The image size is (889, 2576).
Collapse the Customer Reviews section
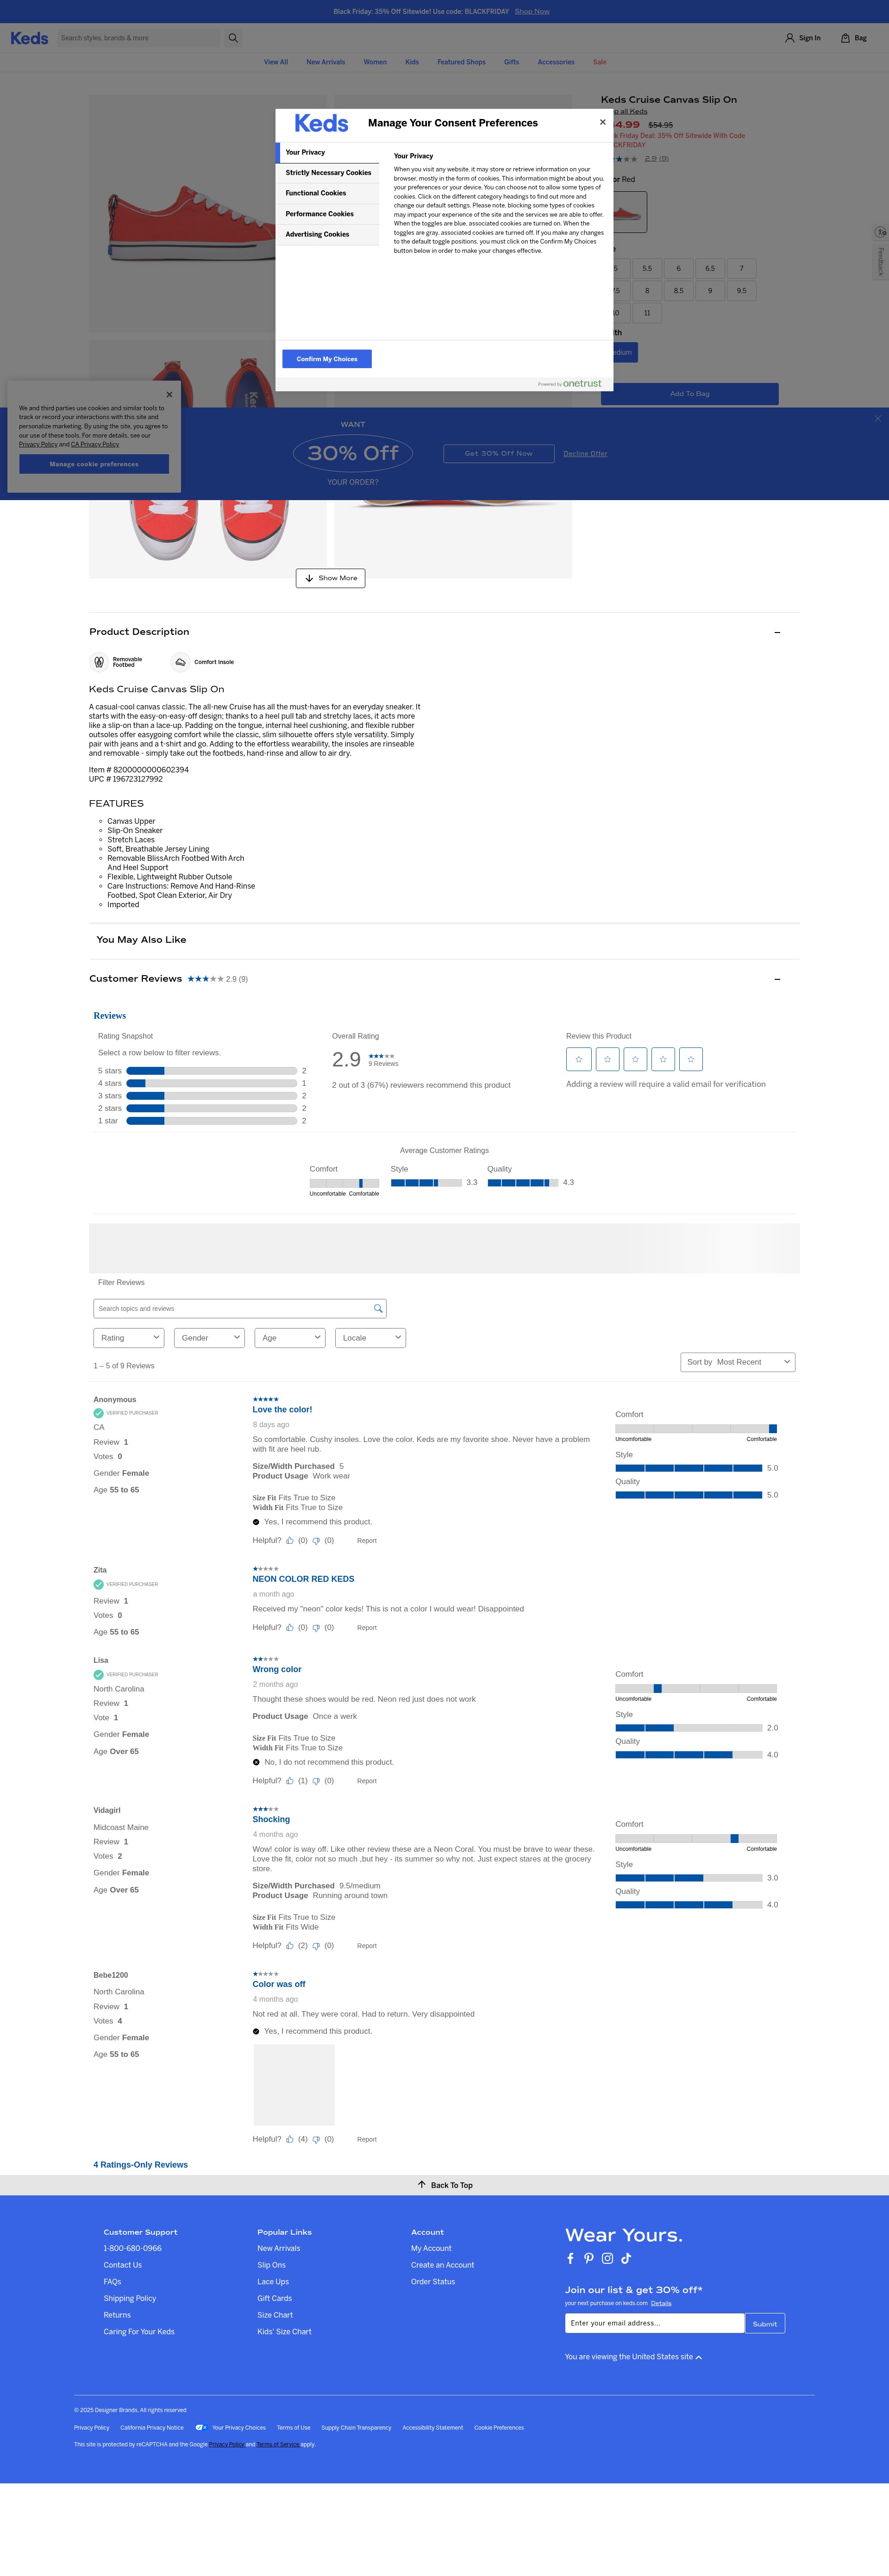(777, 979)
